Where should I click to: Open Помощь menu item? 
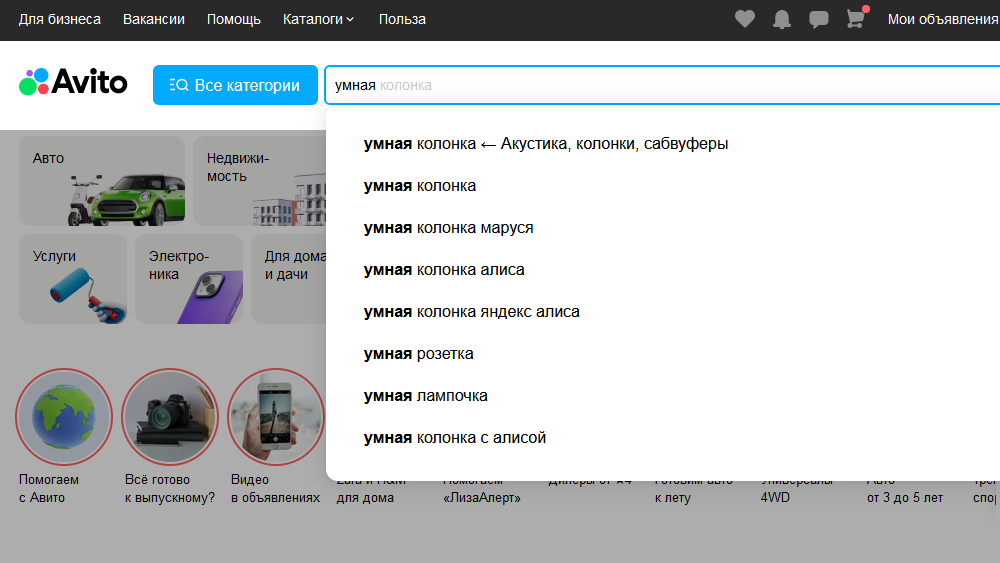click(x=233, y=19)
